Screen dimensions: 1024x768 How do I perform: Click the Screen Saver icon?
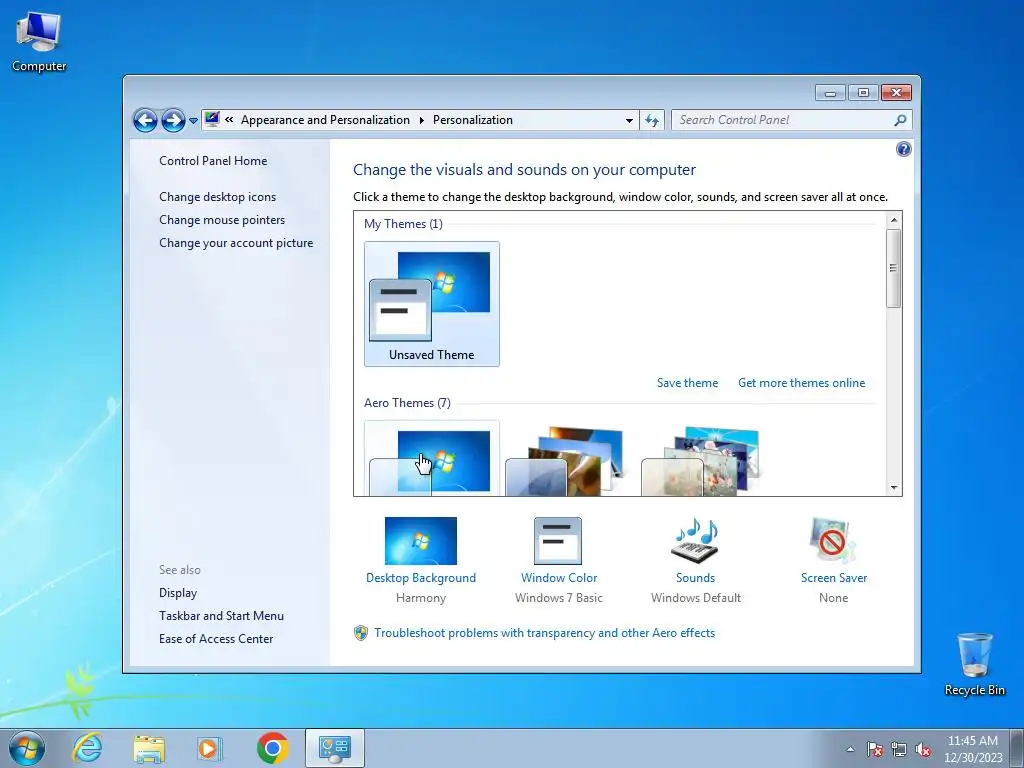click(x=833, y=541)
